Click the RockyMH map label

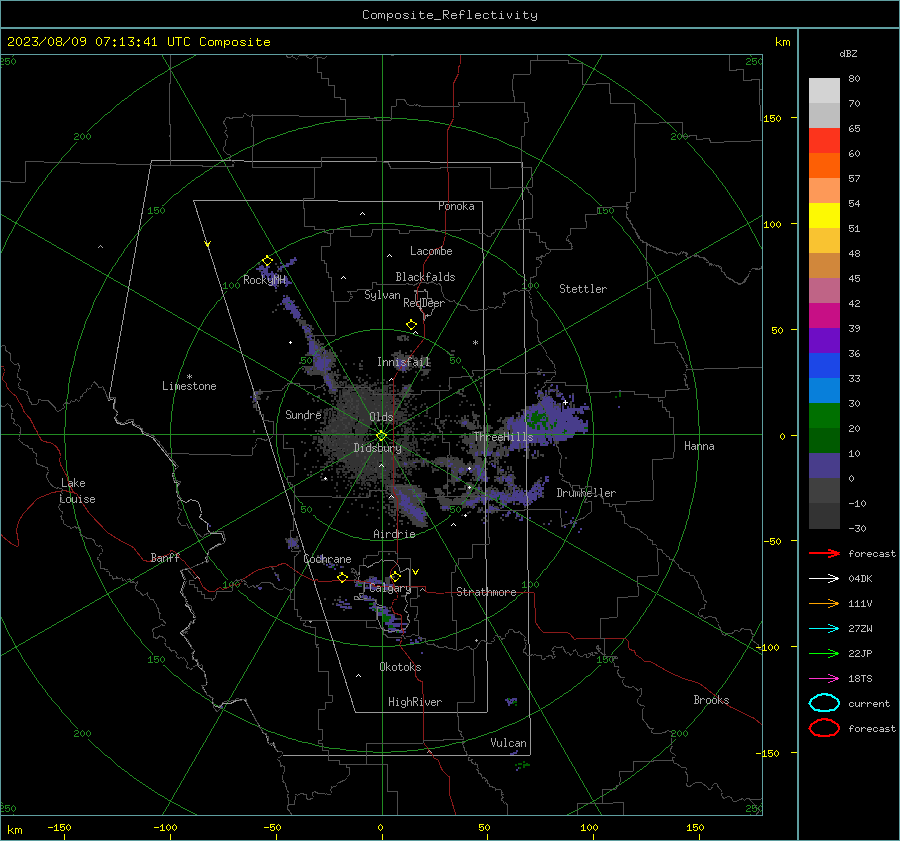[264, 280]
